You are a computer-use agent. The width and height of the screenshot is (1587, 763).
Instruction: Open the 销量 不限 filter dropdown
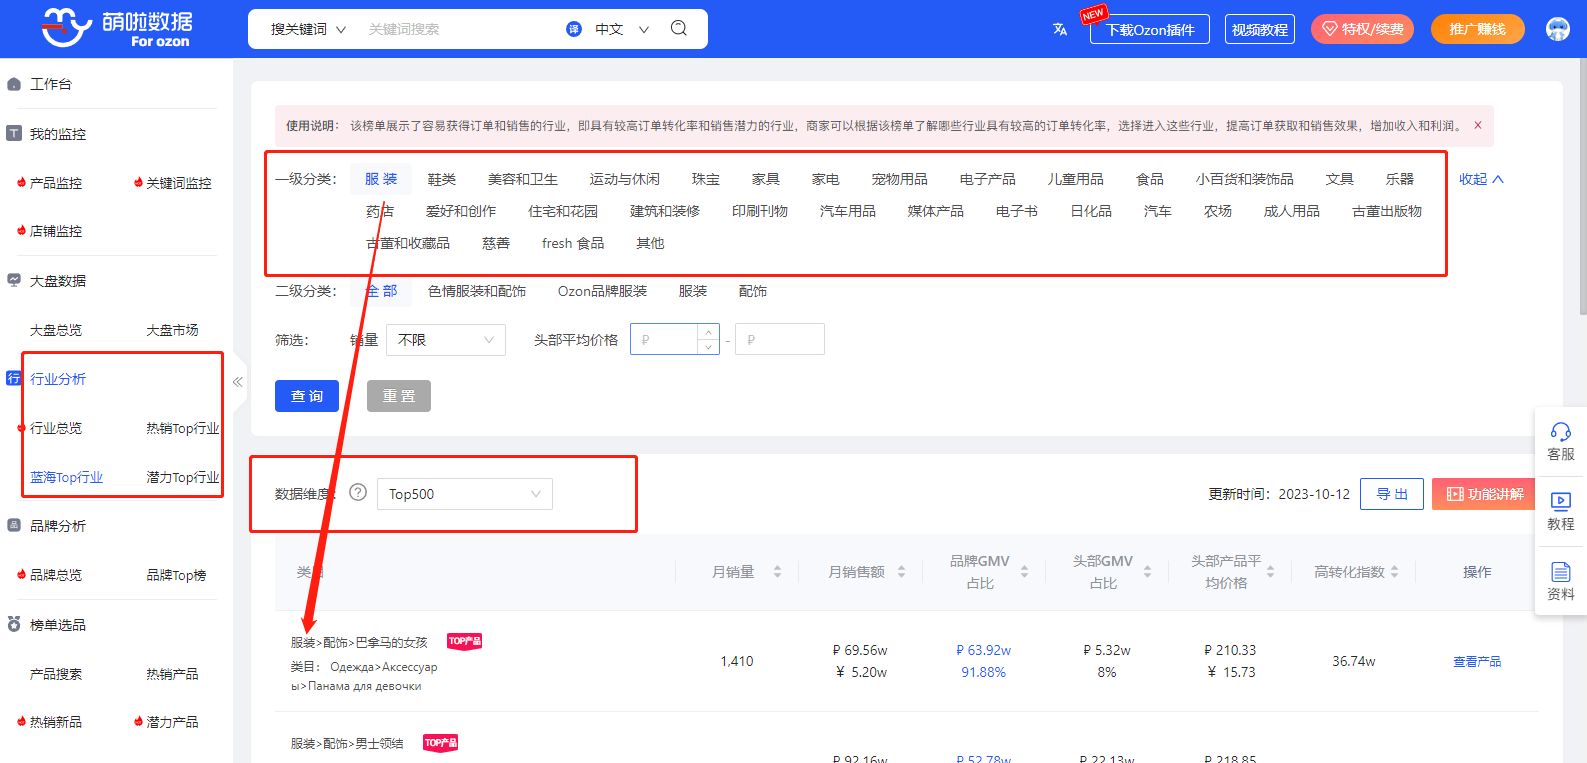click(445, 340)
